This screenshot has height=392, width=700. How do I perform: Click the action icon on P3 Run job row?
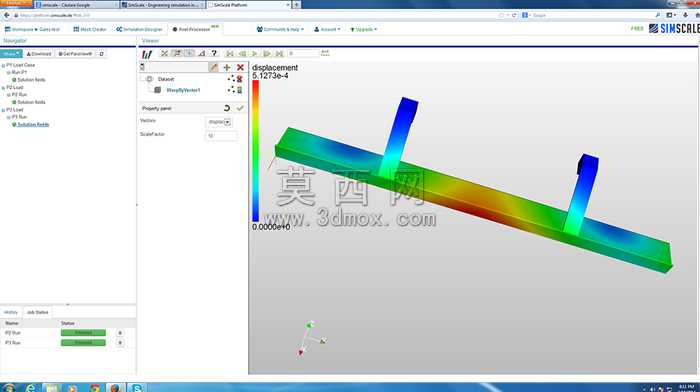[x=120, y=342]
